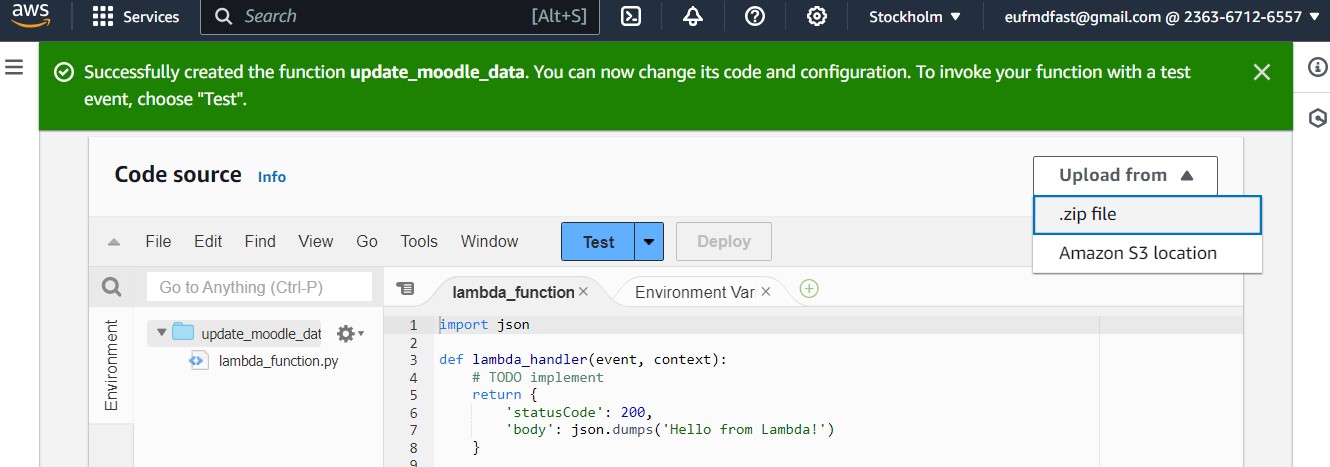Viewport: 1330px width, 467px height.
Task: Collapse the Upload from dropdown
Action: (1126, 175)
